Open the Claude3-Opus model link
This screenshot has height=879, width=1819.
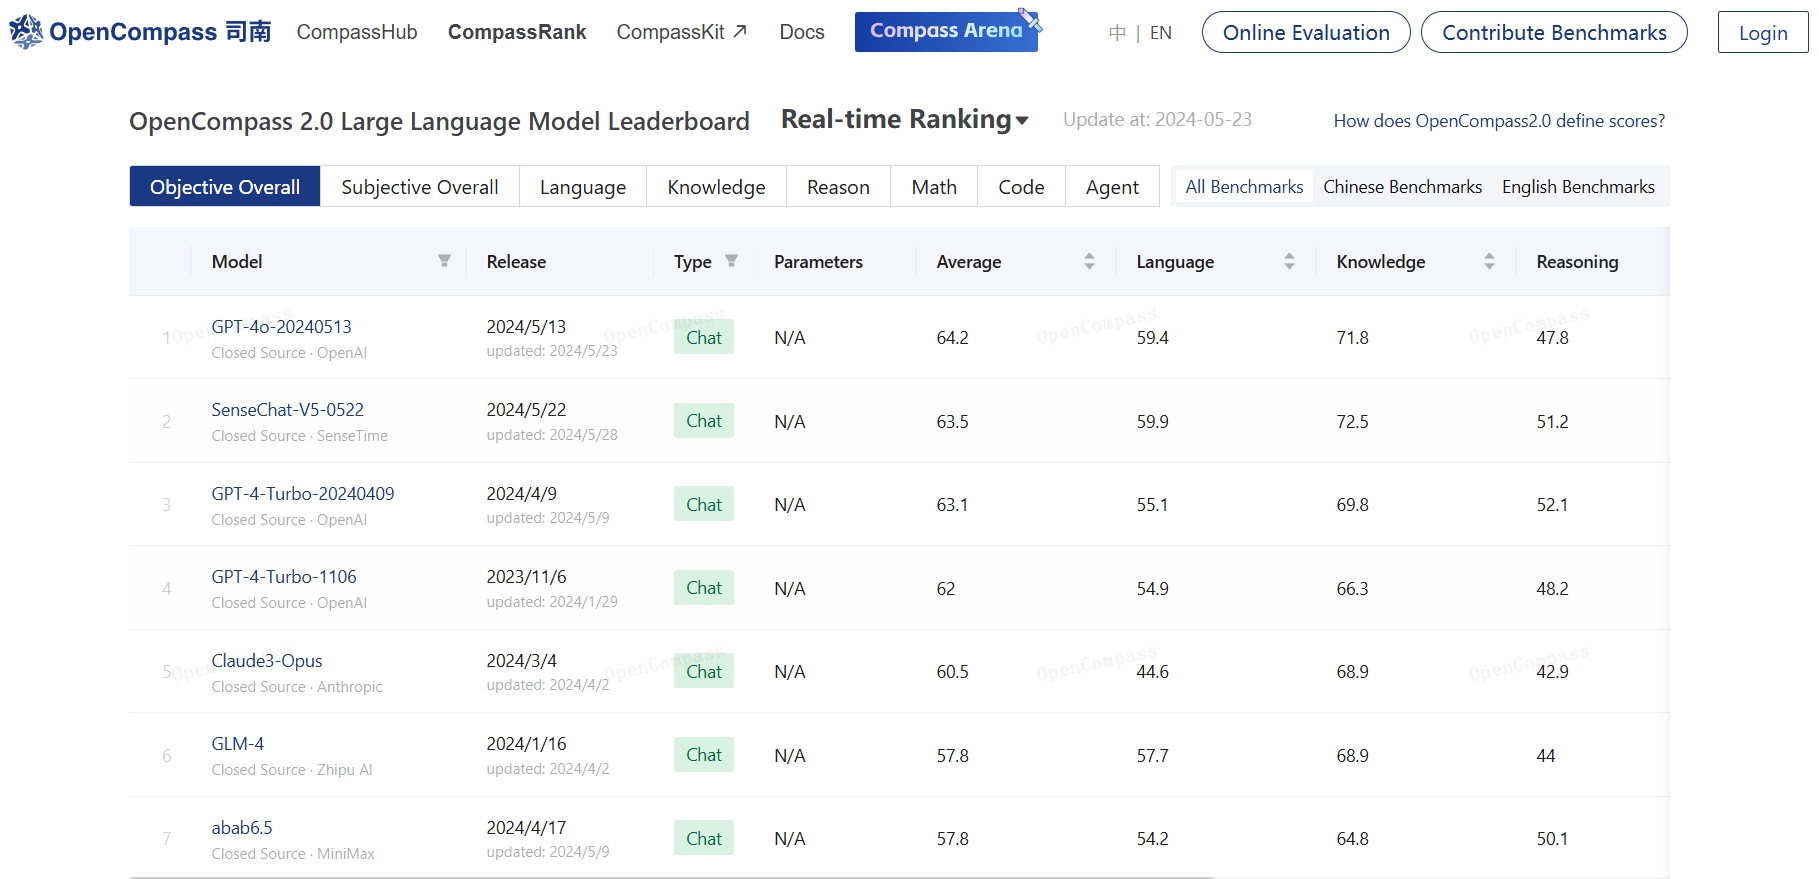pyautogui.click(x=267, y=661)
